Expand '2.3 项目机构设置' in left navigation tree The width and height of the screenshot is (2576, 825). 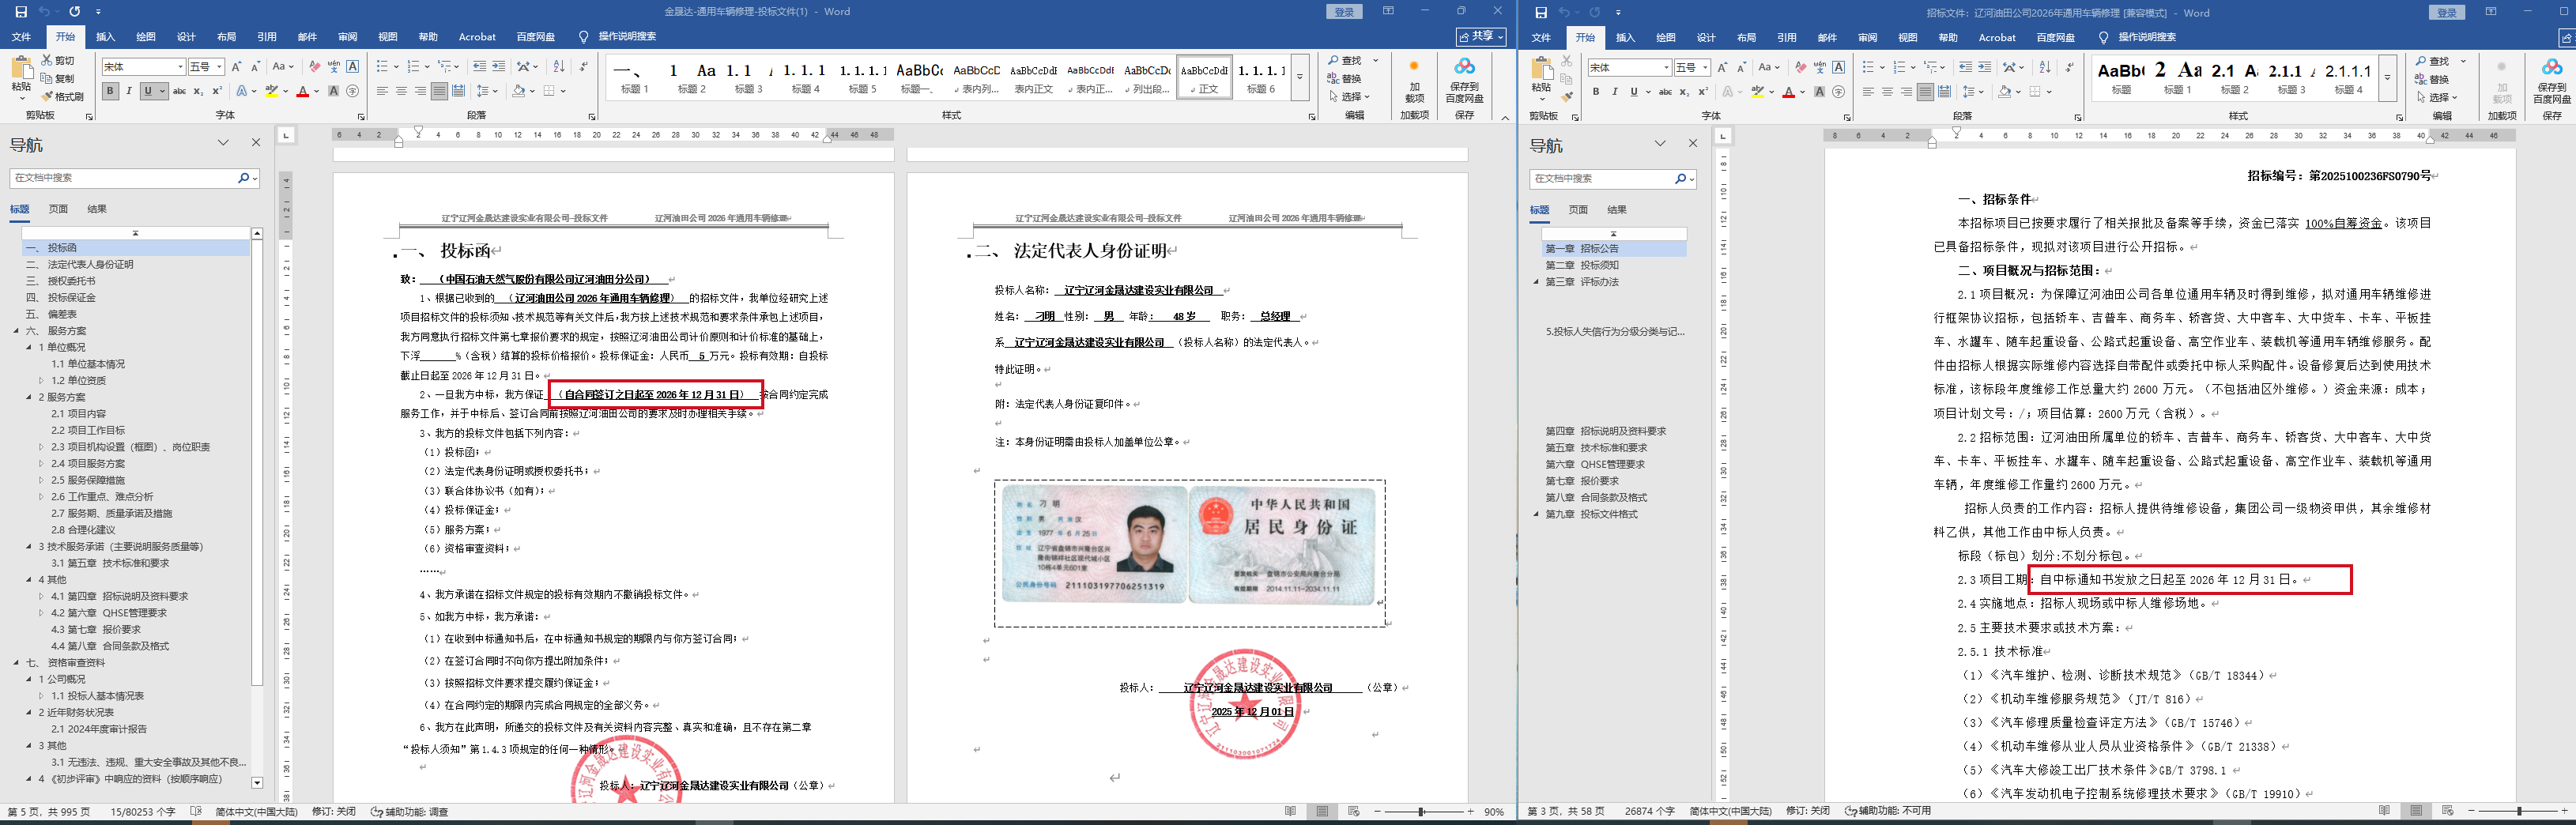pos(41,447)
